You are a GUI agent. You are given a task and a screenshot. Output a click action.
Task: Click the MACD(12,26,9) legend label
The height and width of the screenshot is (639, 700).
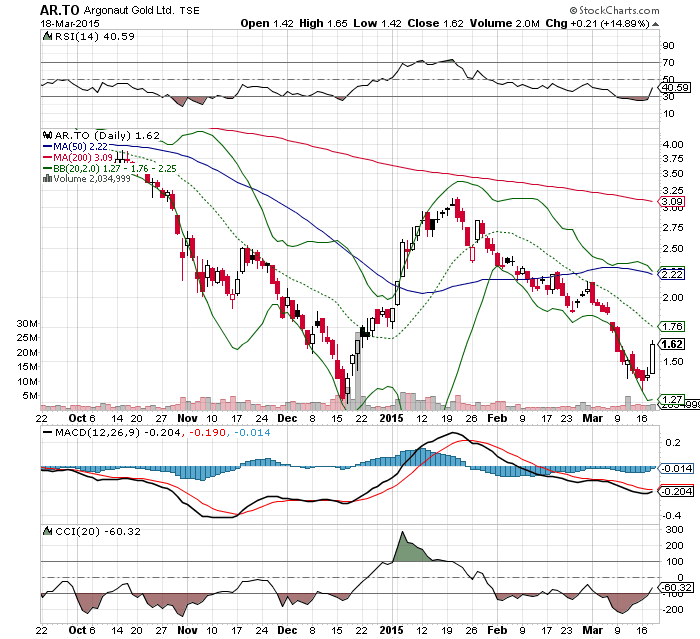click(96, 433)
